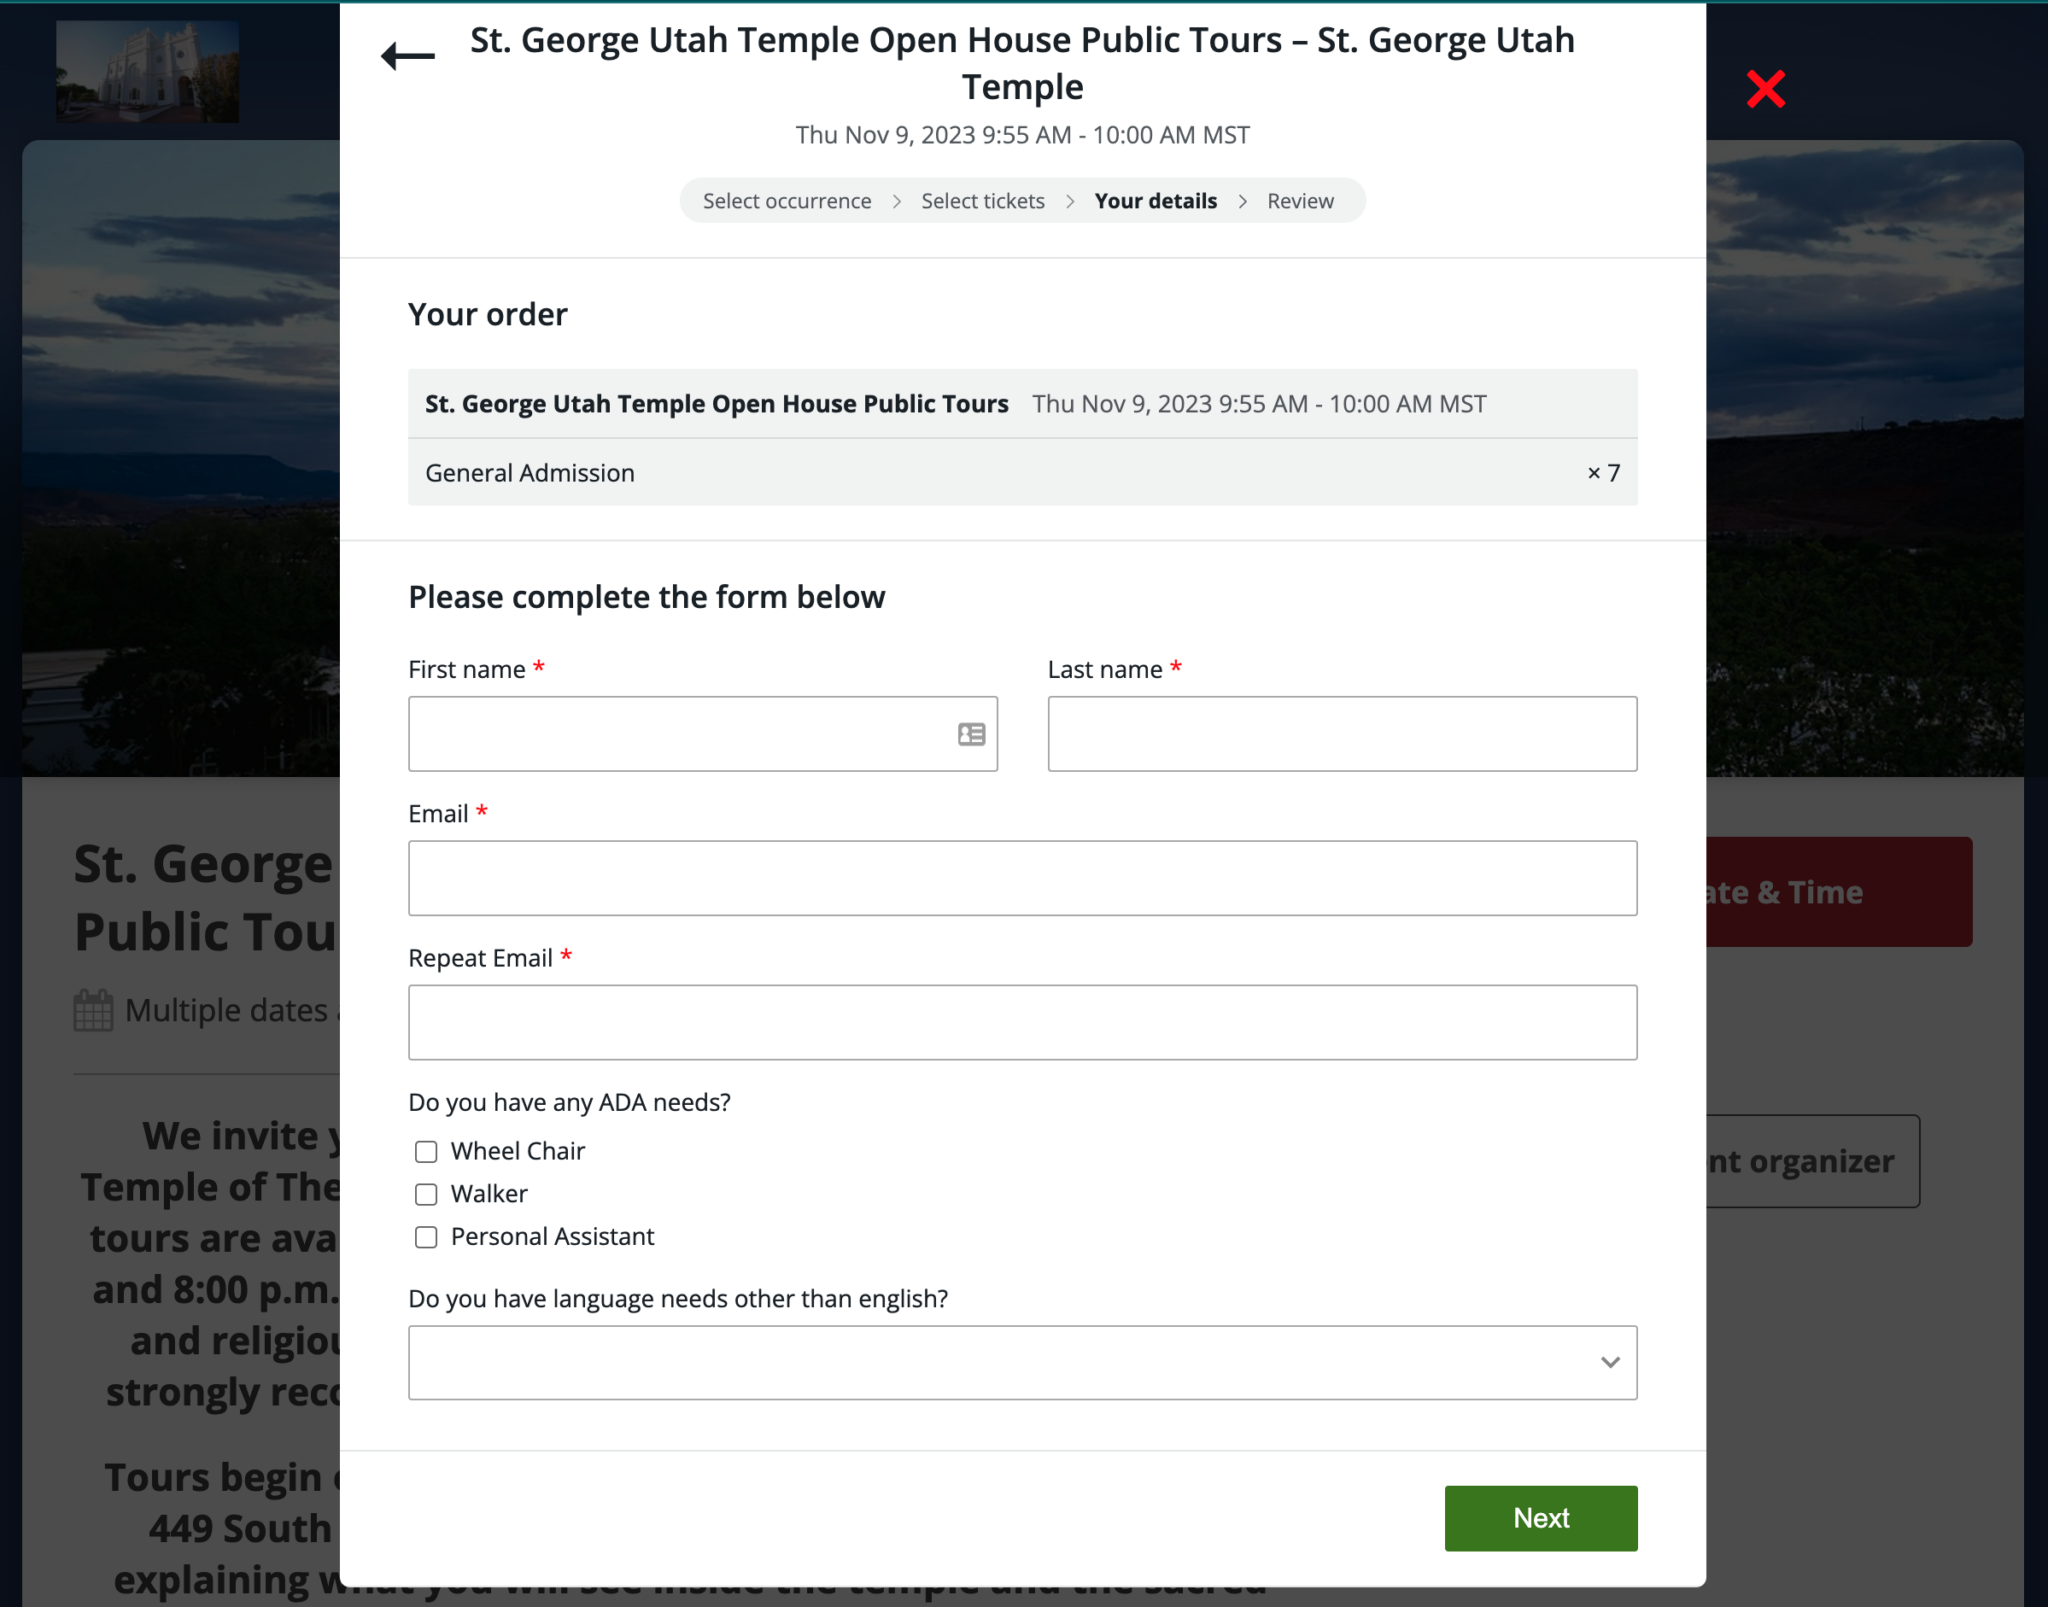This screenshot has height=1607, width=2048.
Task: Click the red Date & Time button behind dialog
Action: (1838, 891)
